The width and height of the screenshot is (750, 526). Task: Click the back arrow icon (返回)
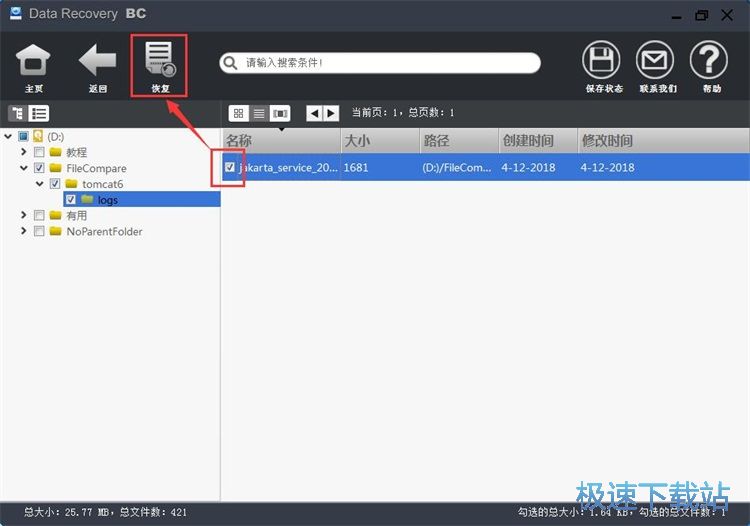coord(97,60)
